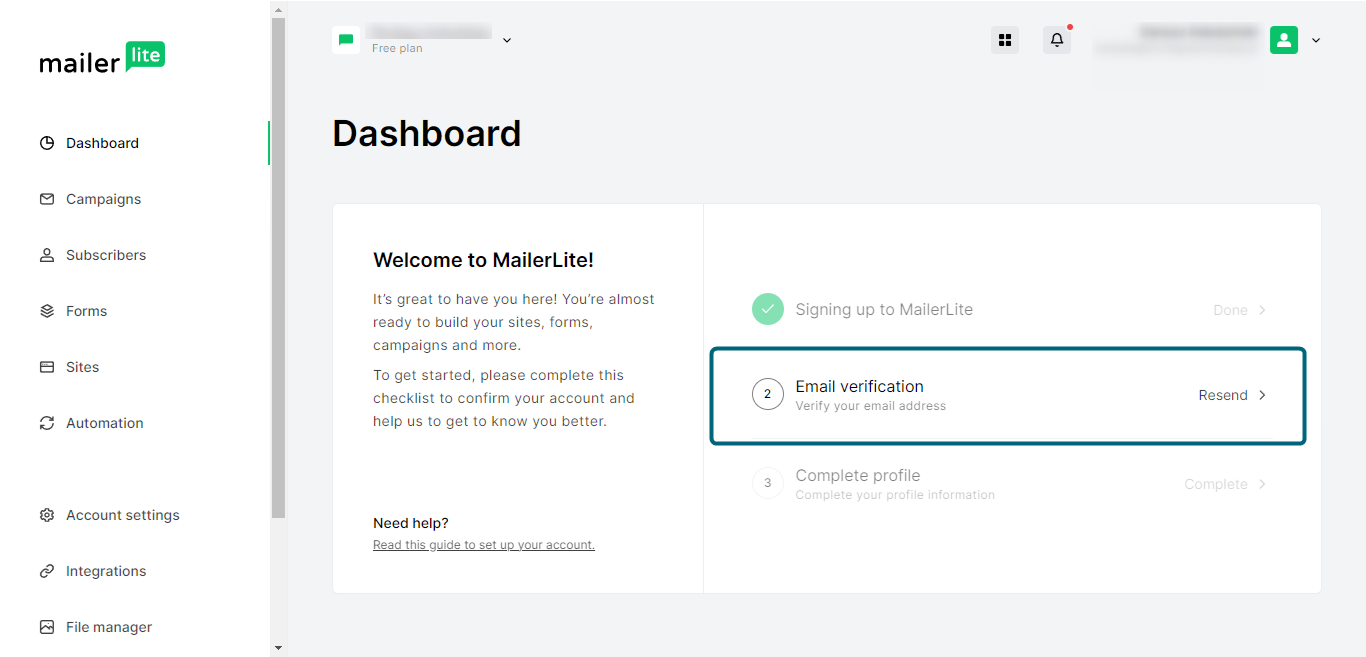Open the apps grid icon

click(x=1005, y=40)
